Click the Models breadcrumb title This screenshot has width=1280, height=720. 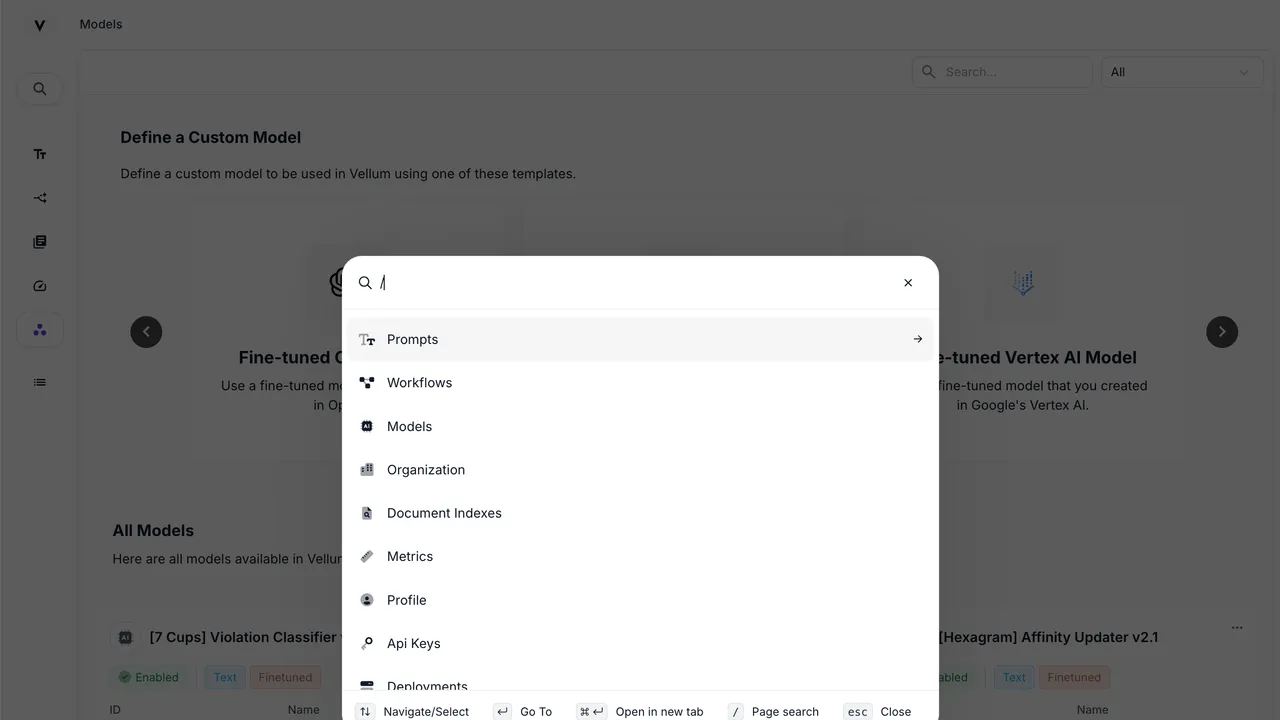click(x=101, y=24)
